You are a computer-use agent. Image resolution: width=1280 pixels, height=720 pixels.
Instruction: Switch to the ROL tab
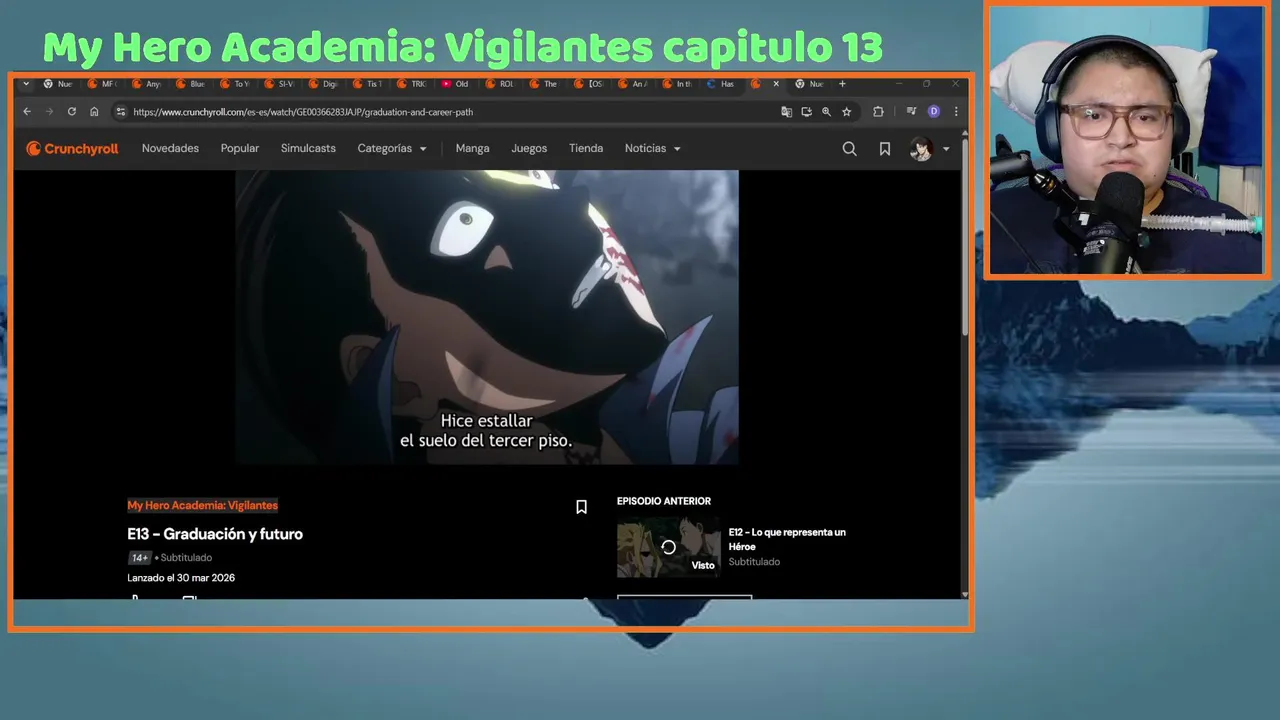click(x=499, y=84)
